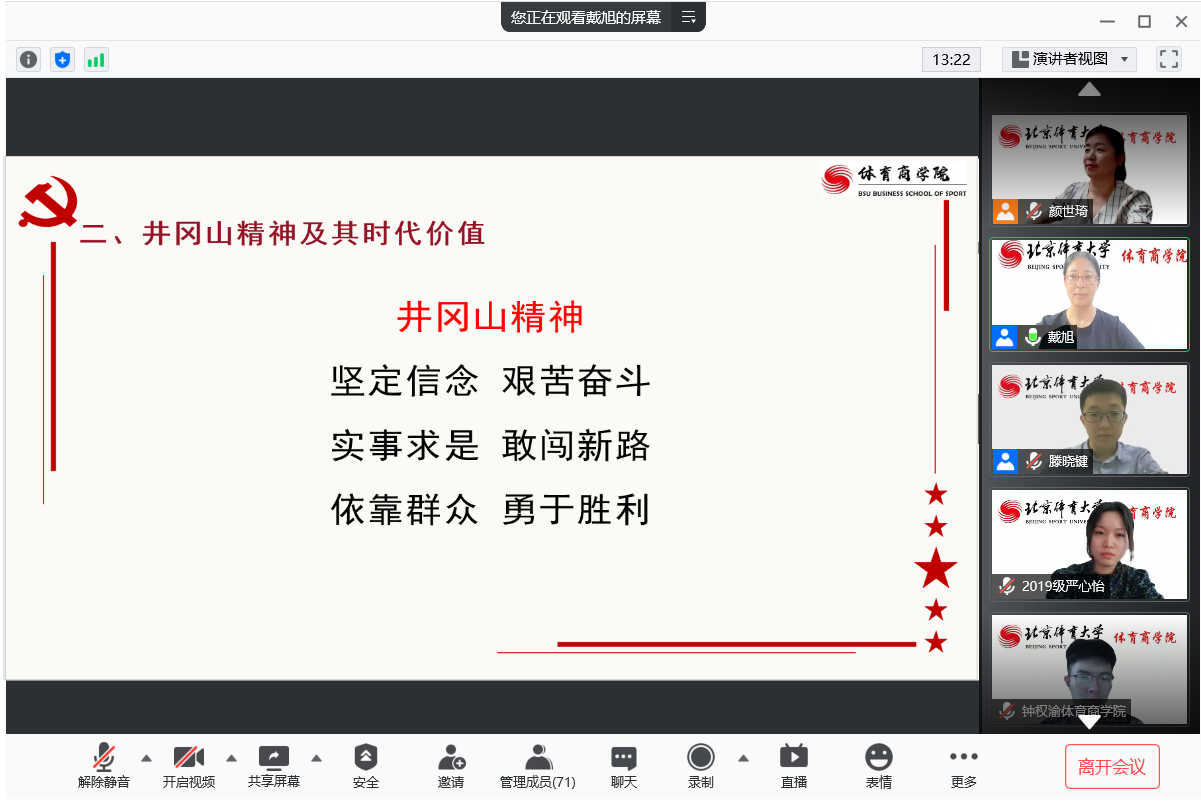1201x801 pixels.
Task: Open the Chat (聊天) panel
Action: (x=624, y=765)
